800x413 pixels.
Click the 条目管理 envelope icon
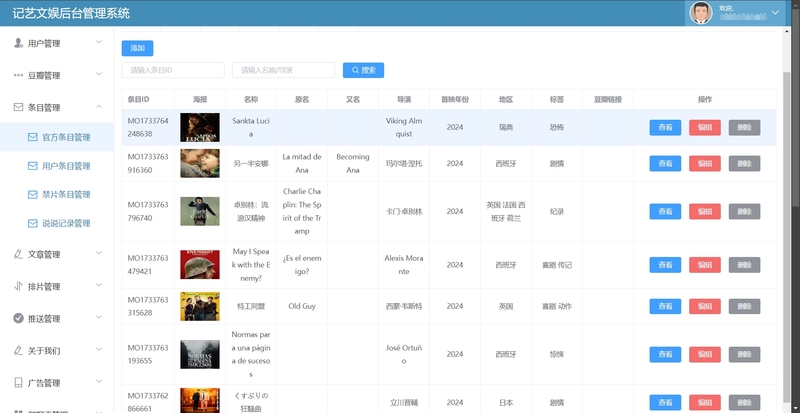tap(18, 107)
